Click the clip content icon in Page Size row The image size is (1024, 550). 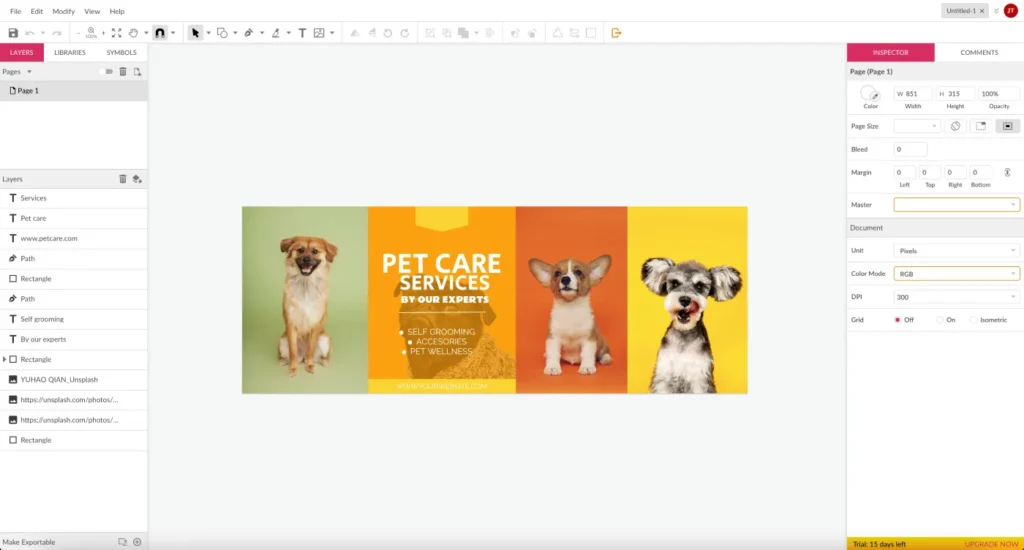point(1008,126)
